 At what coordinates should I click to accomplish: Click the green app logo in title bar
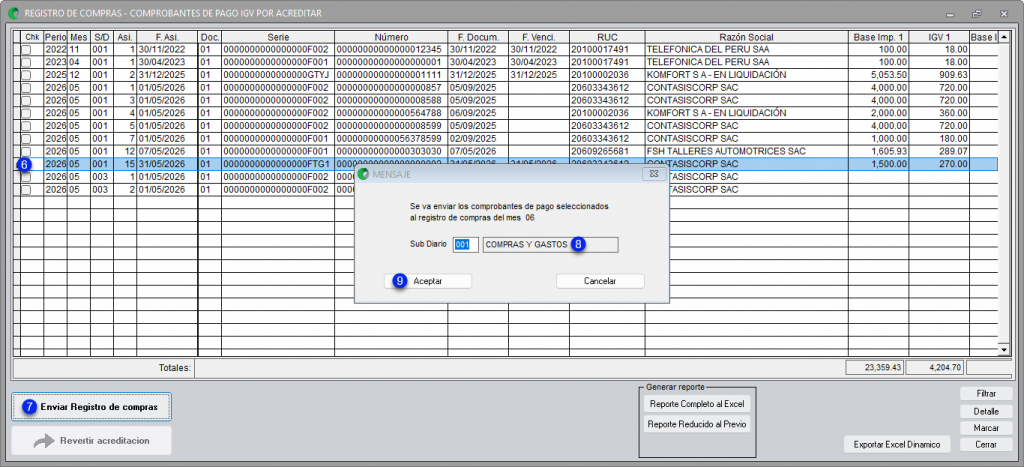point(13,13)
